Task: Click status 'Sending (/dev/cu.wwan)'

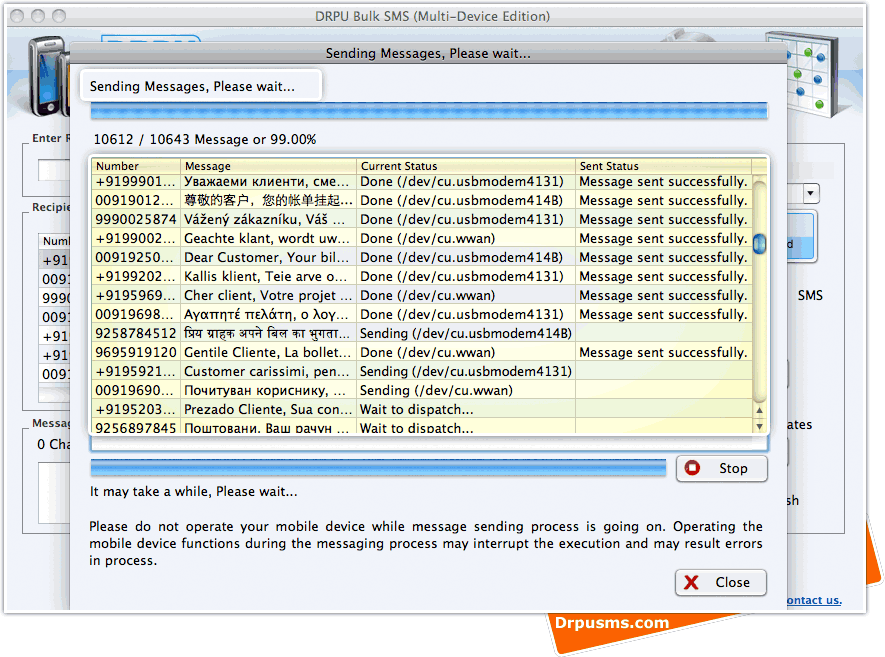Action: point(436,390)
